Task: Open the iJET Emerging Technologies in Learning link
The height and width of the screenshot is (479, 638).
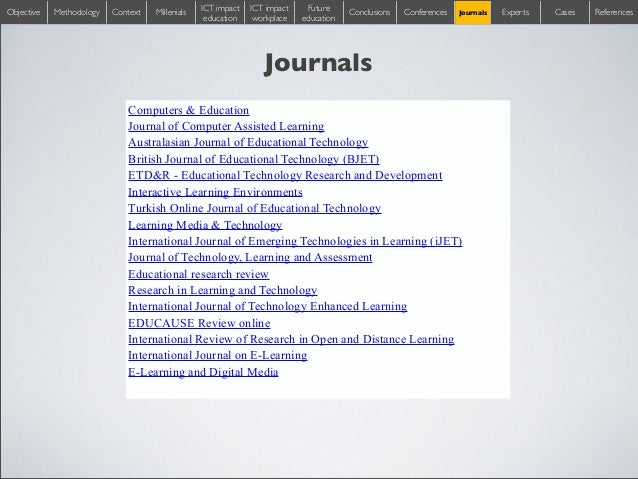Action: [295, 241]
